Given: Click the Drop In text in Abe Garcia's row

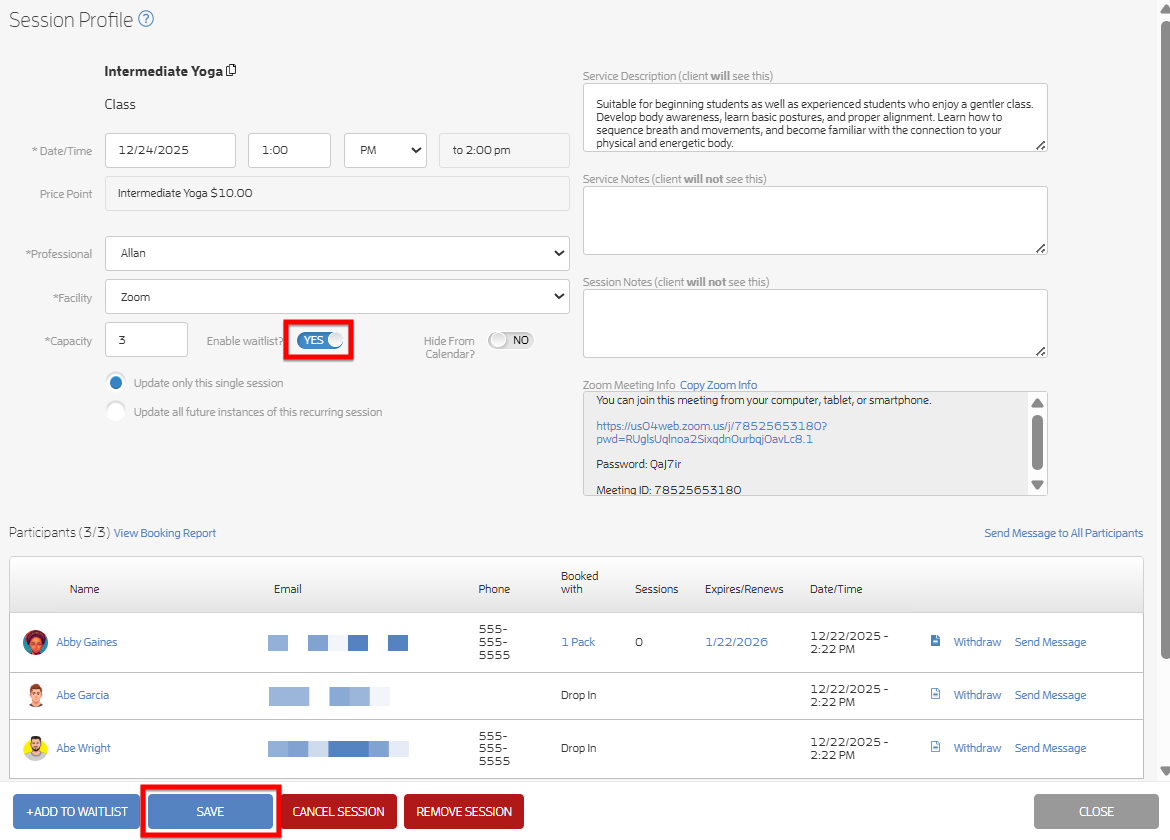Looking at the screenshot, I should pyautogui.click(x=578, y=695).
